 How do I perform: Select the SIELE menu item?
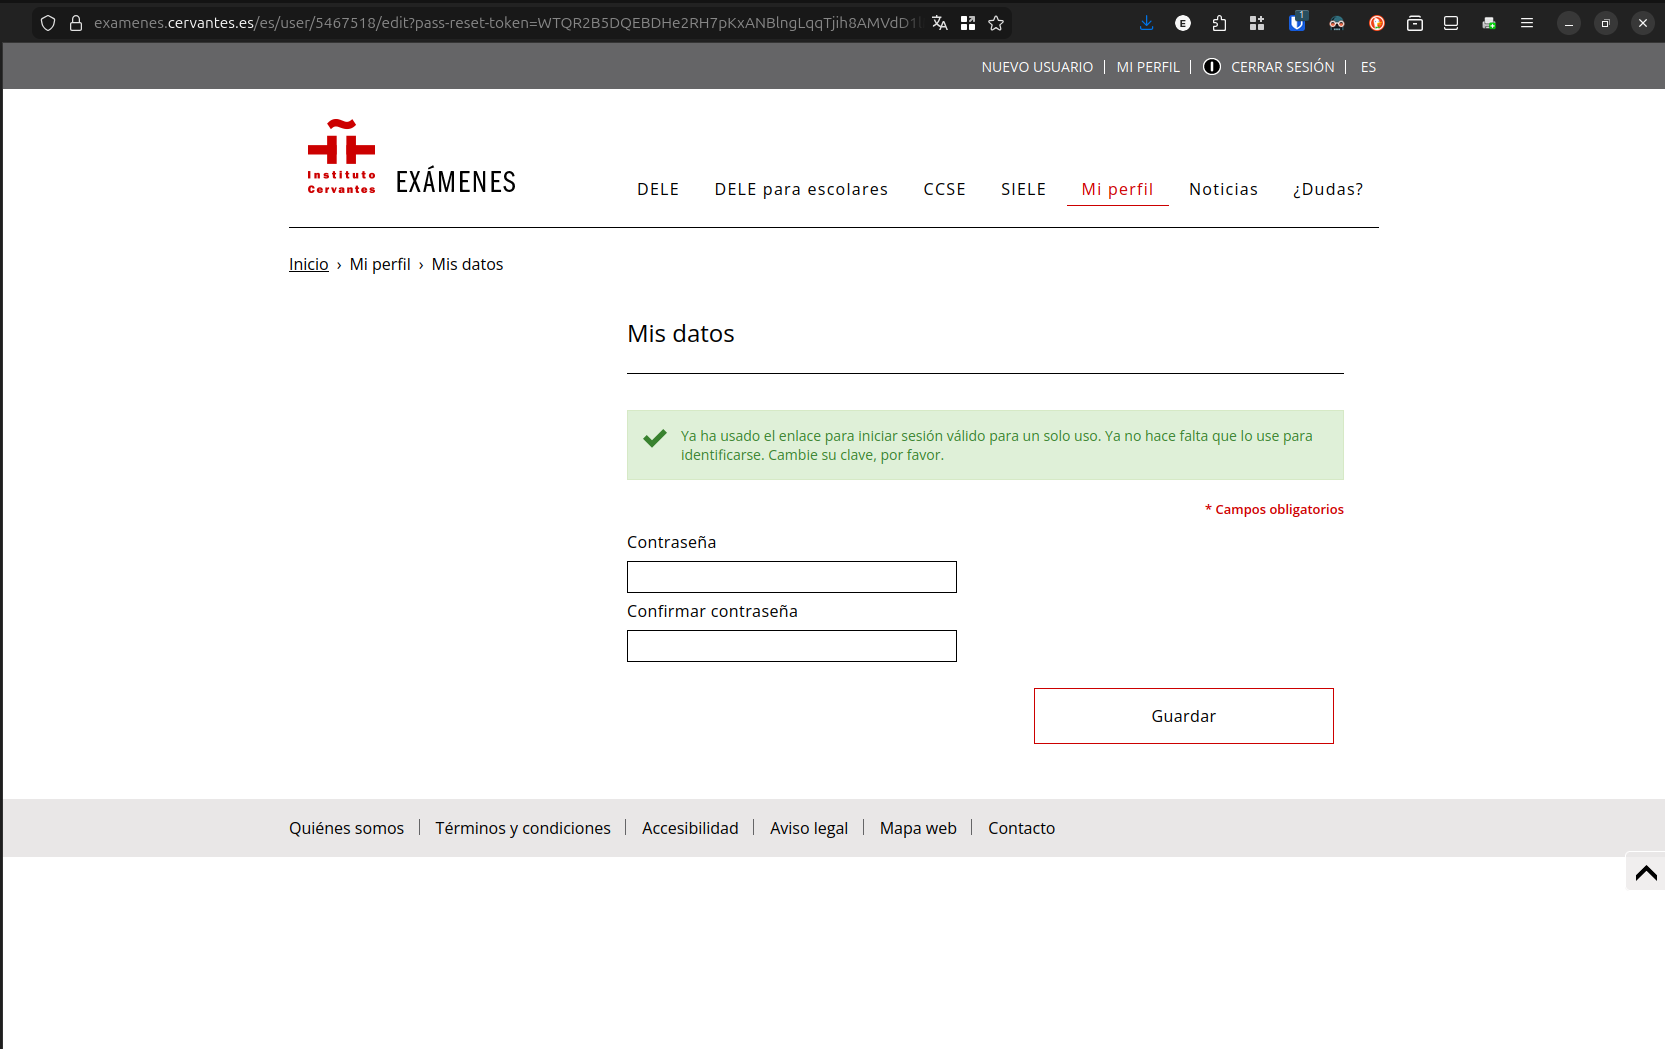pos(1023,189)
